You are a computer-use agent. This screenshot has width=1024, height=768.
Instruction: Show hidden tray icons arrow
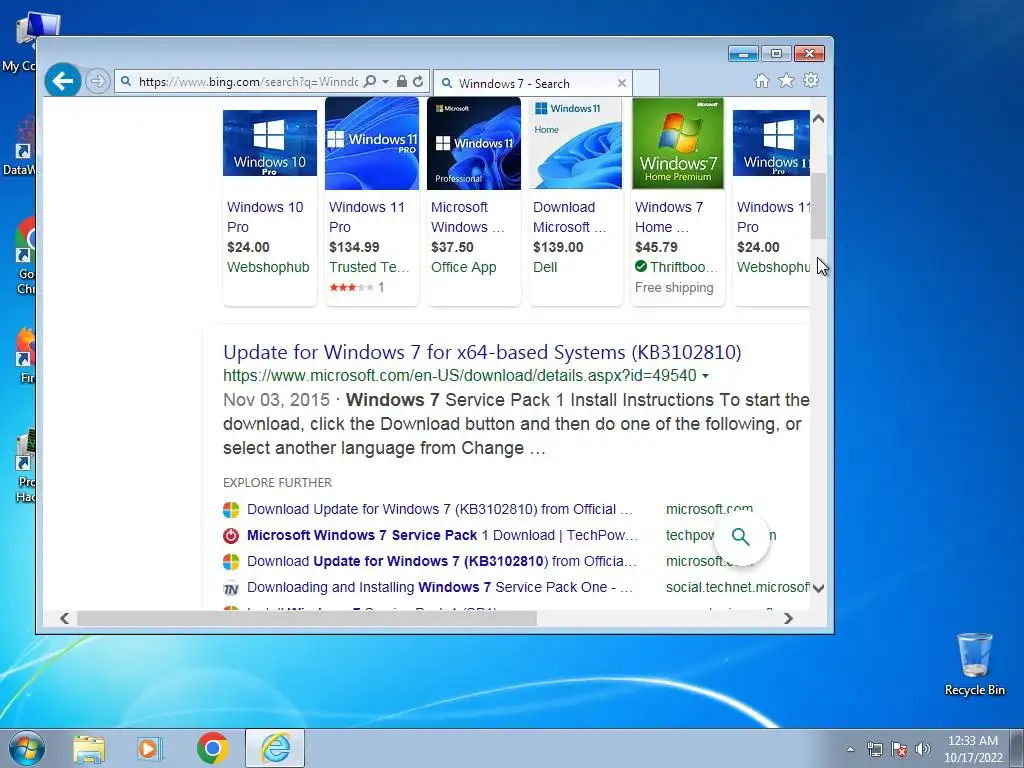click(x=850, y=749)
